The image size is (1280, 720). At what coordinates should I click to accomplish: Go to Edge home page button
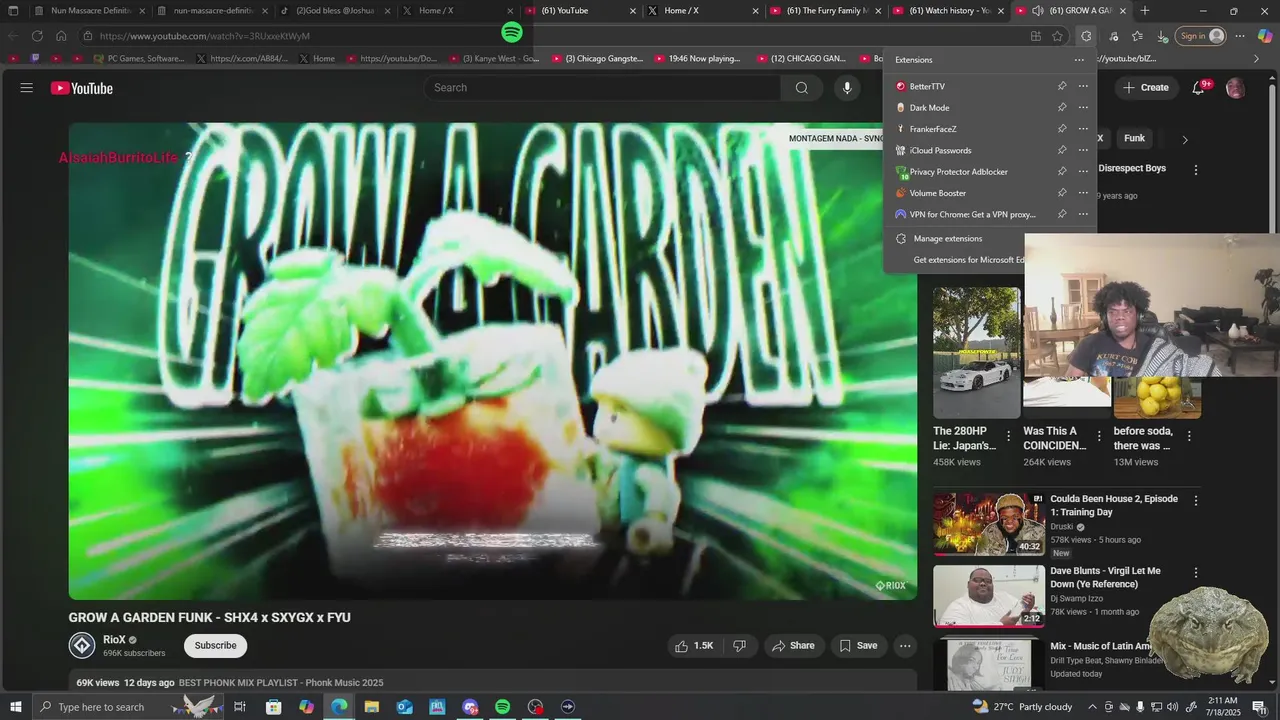tap(61, 36)
